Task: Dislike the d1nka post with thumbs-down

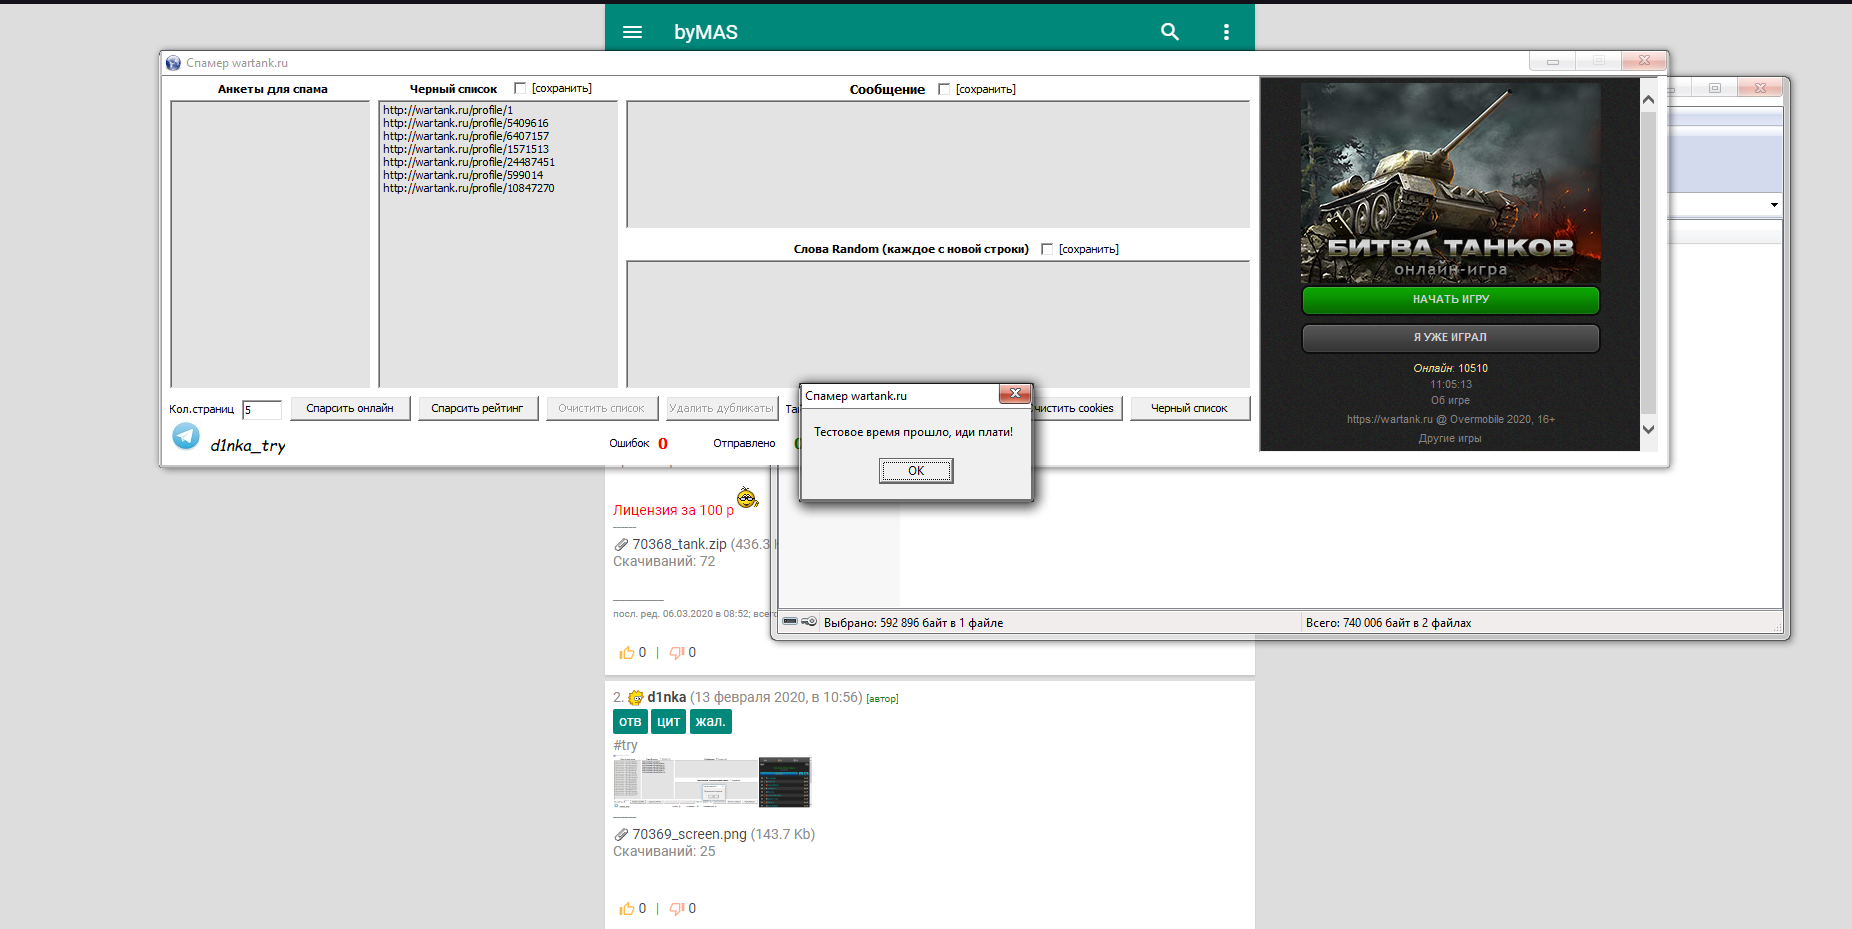Action: point(677,909)
